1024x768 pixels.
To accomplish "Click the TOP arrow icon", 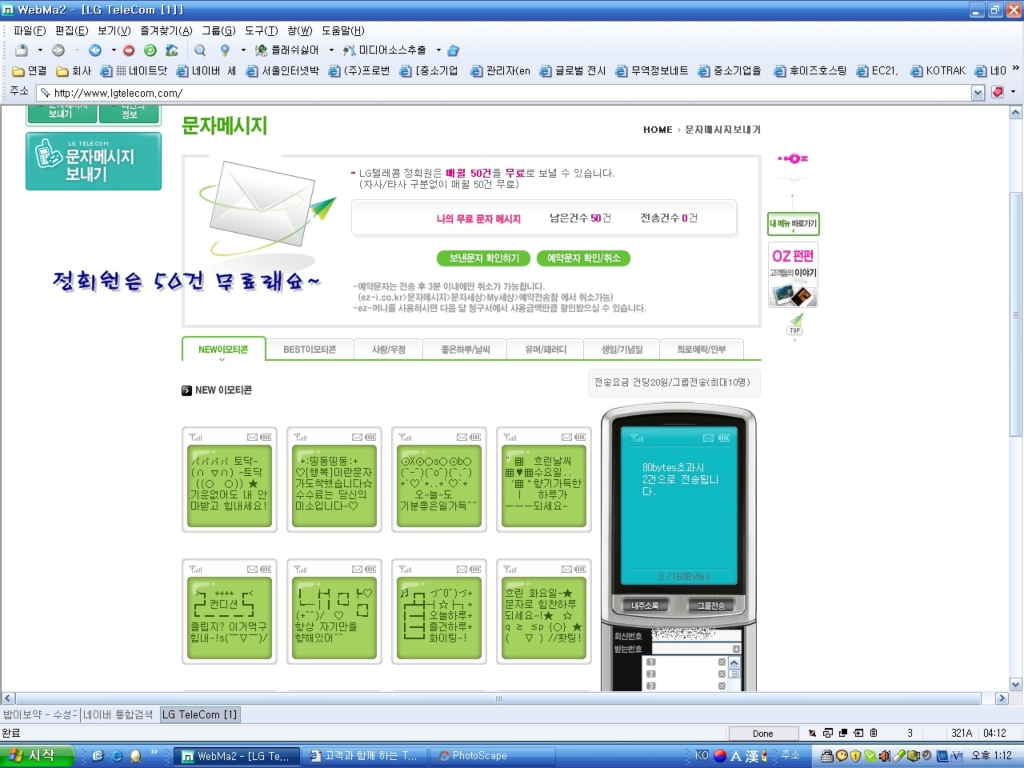I will click(795, 325).
